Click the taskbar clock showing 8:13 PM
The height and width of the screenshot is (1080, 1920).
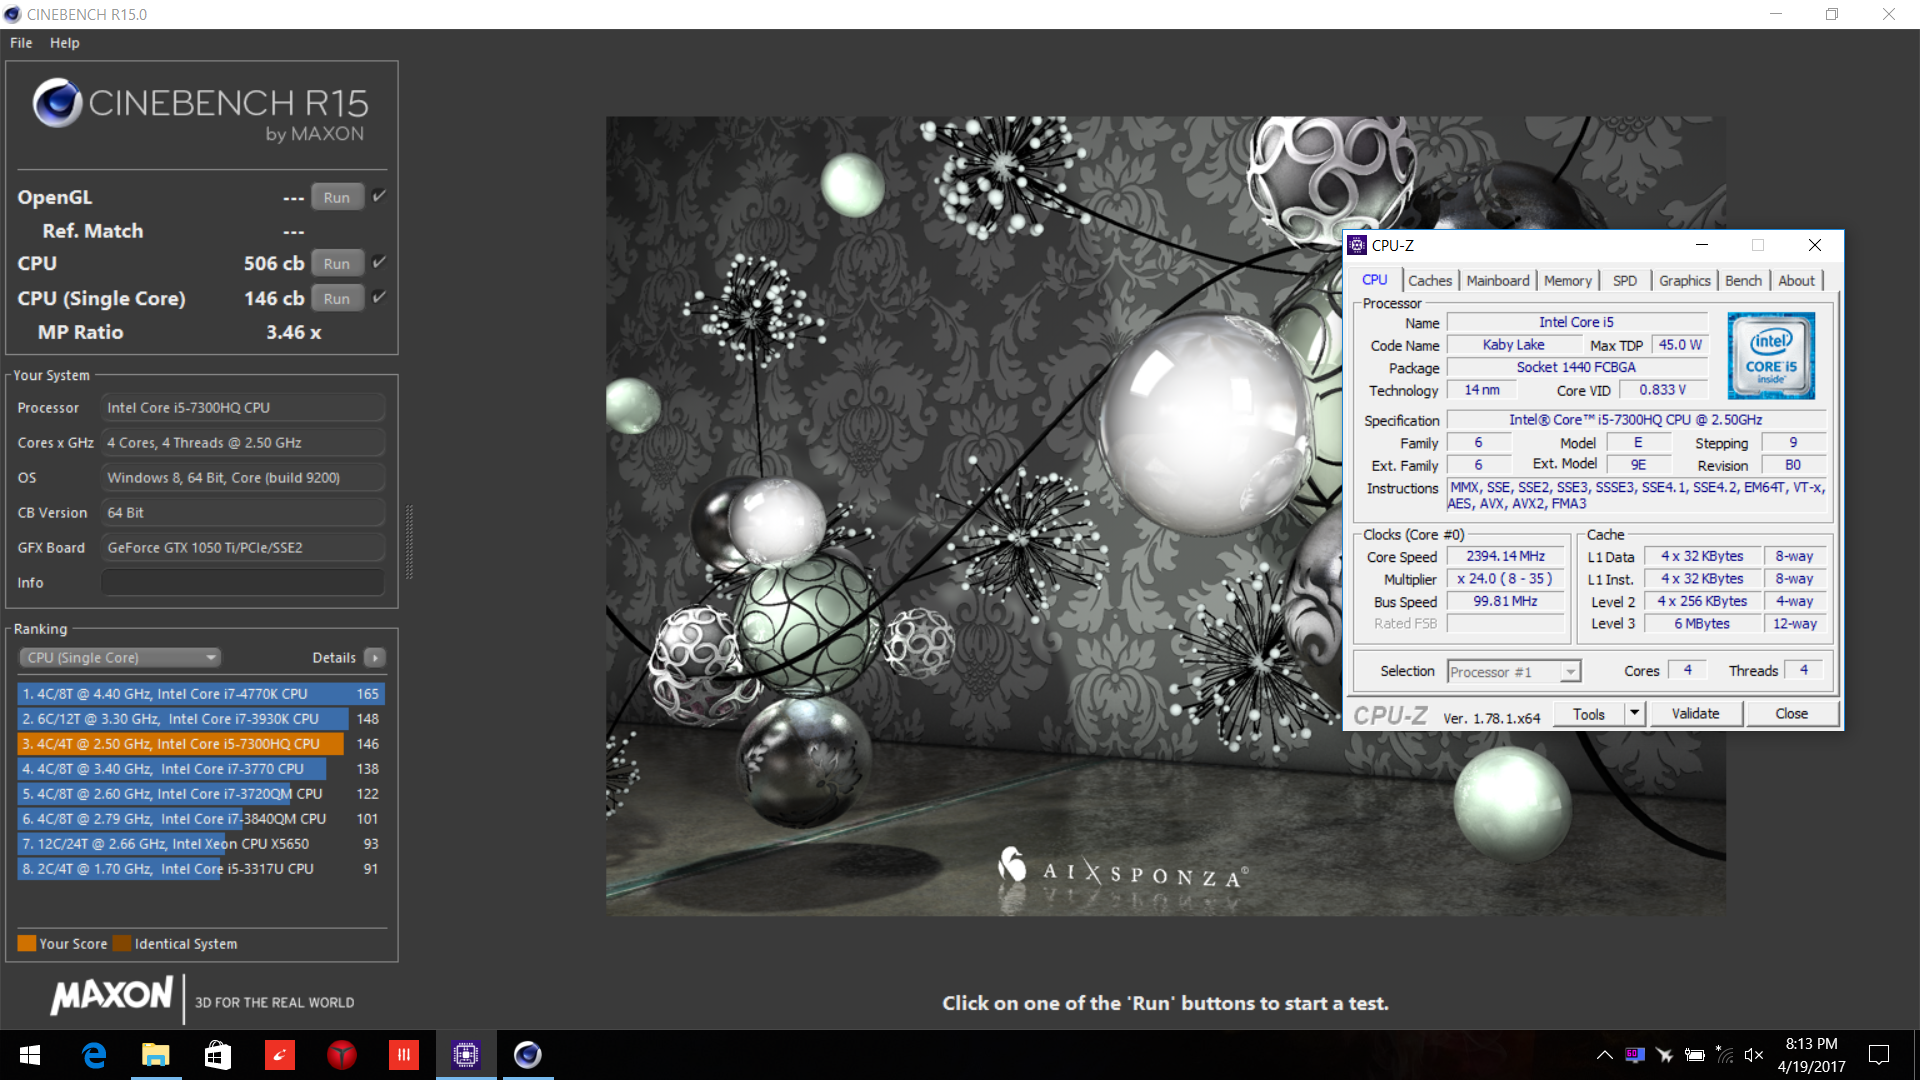click(1811, 1055)
